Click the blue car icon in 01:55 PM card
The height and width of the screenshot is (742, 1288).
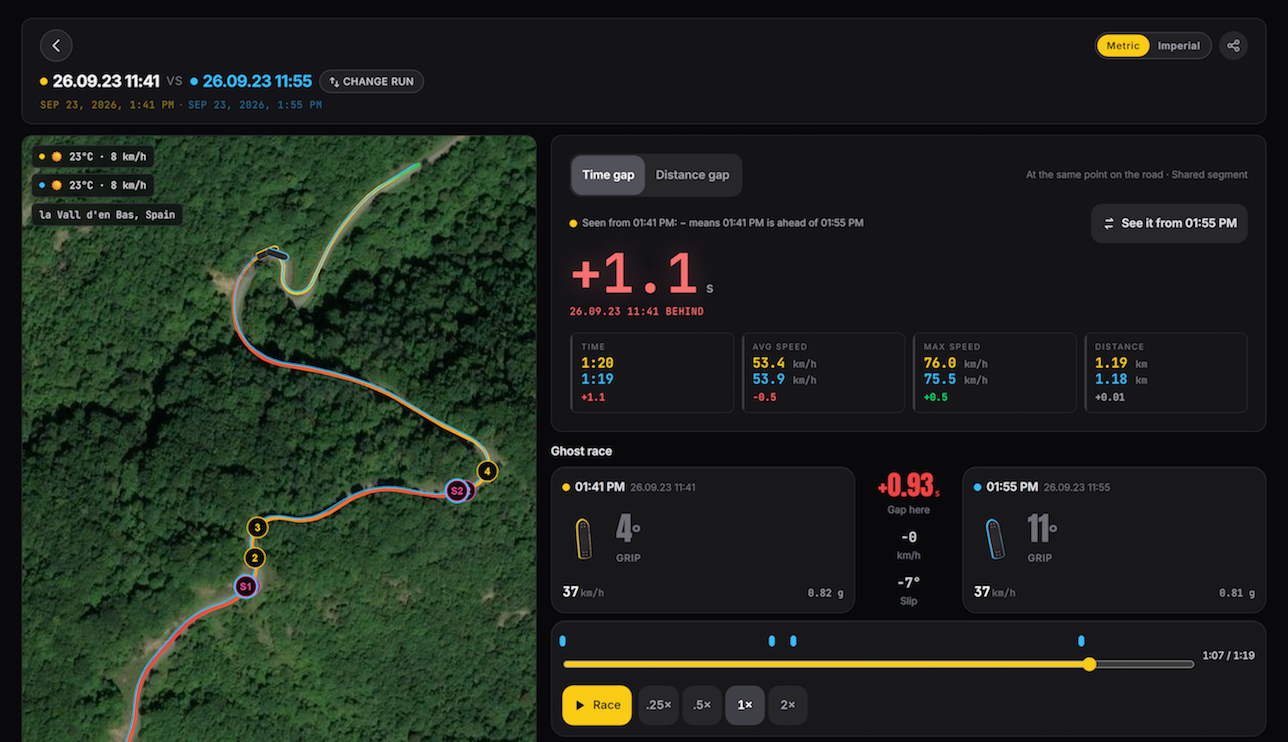[995, 539]
